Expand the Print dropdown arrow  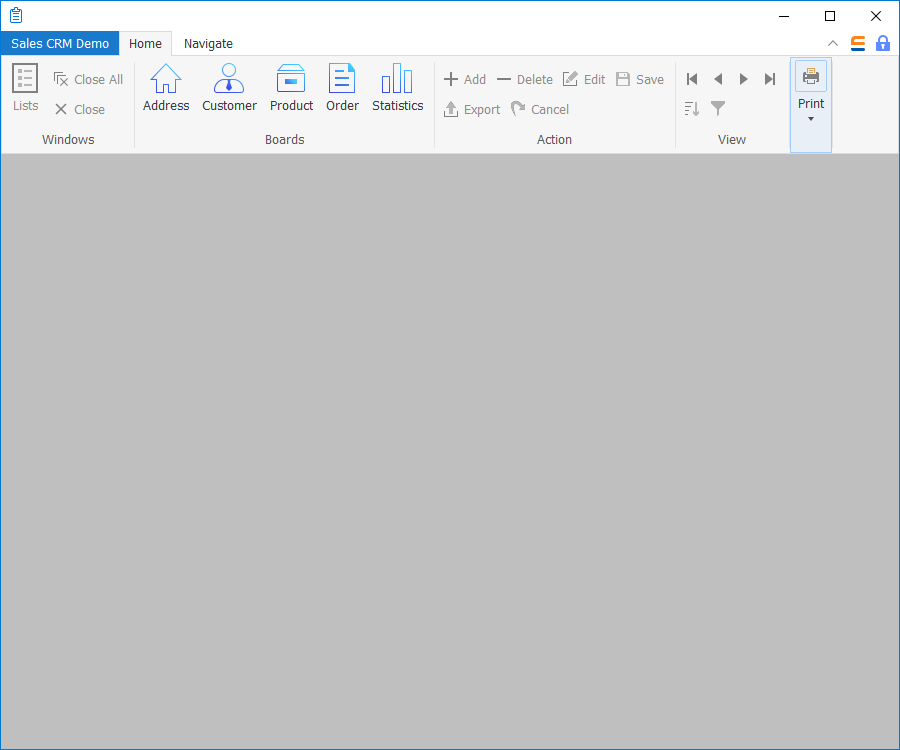point(811,119)
